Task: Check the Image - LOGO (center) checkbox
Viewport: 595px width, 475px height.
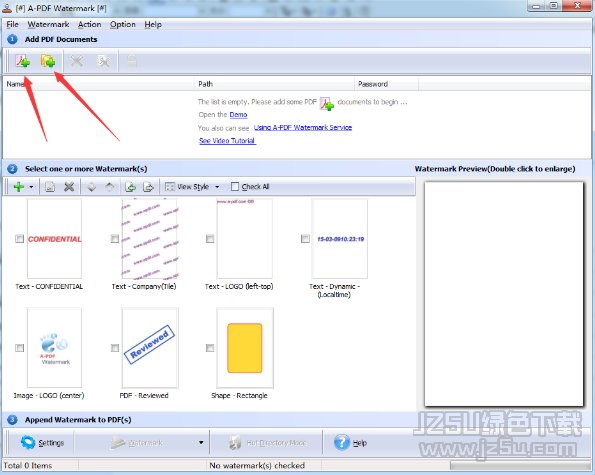Action: 19,348
